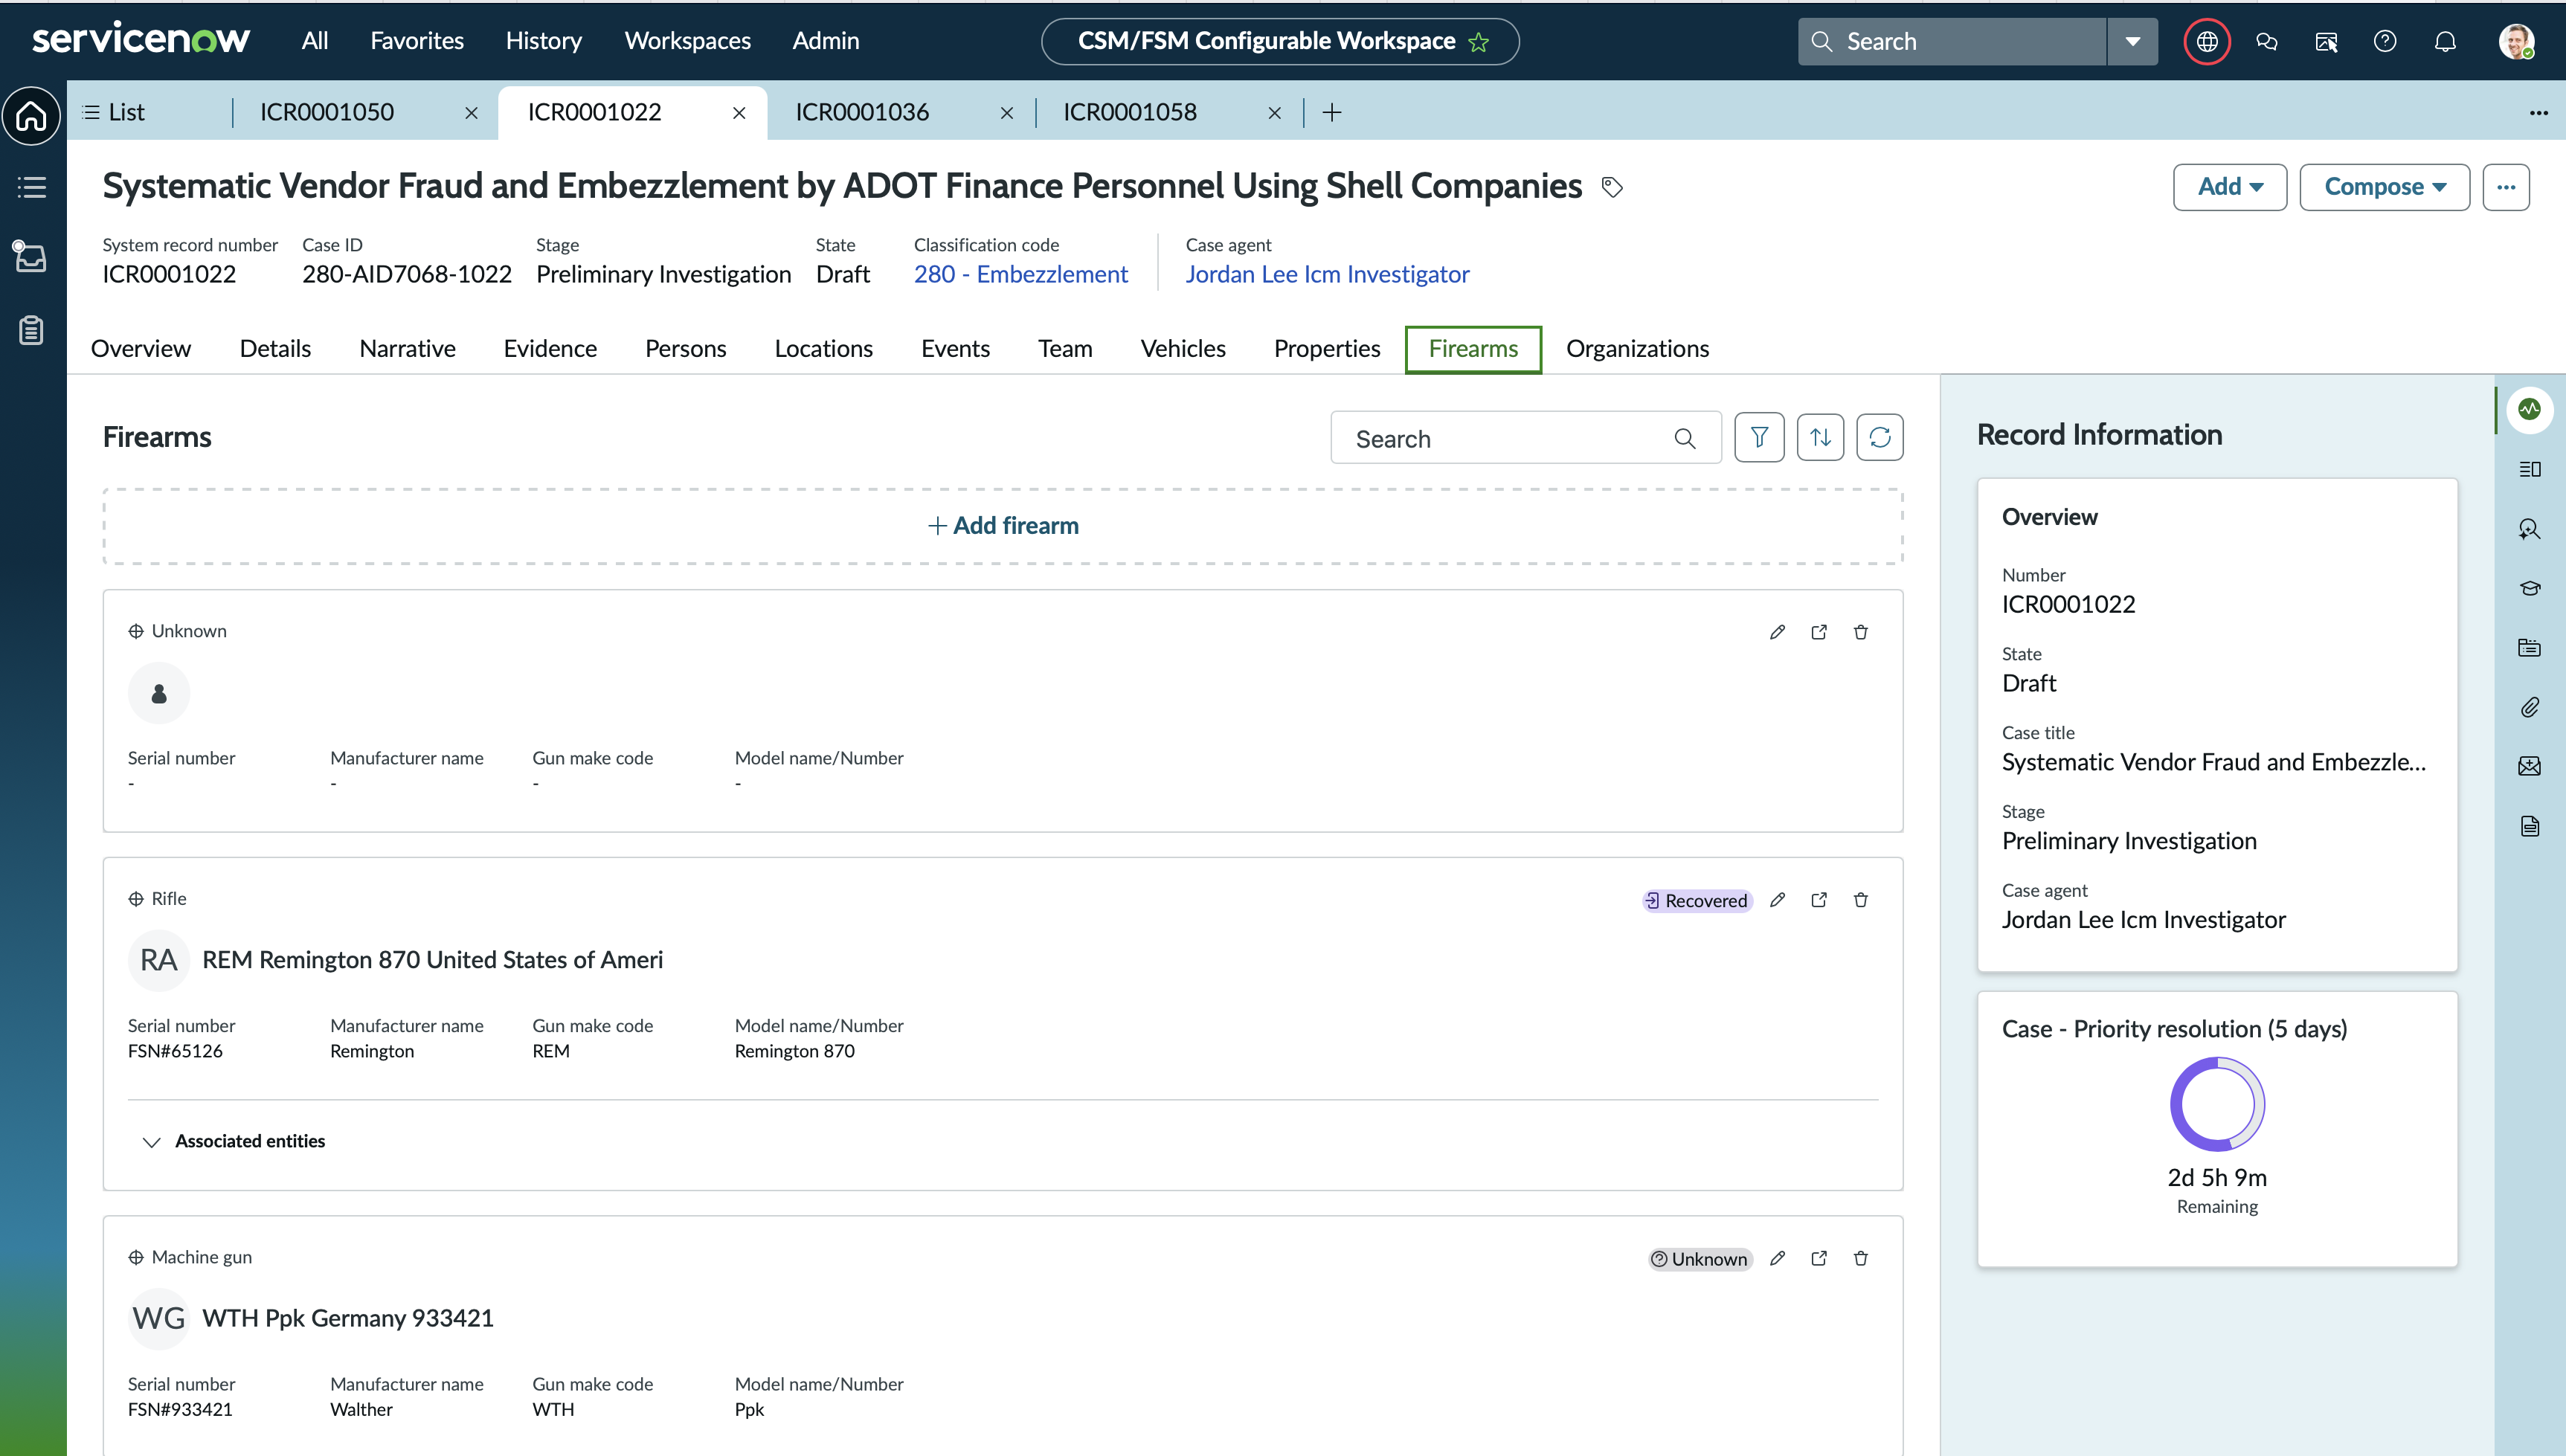Favorite the CSM/FSM Configurable Workspace star

[1478, 42]
